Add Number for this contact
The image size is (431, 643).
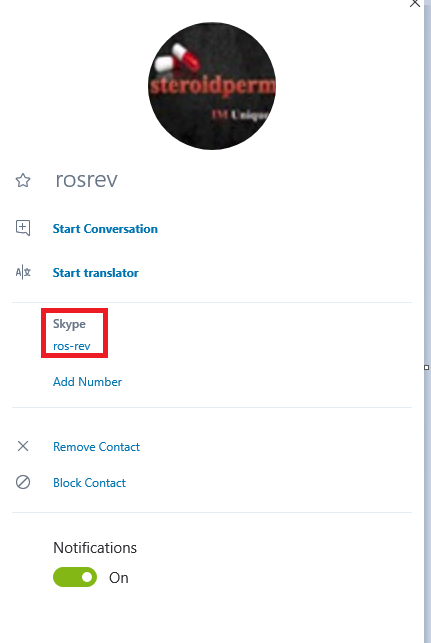point(87,382)
